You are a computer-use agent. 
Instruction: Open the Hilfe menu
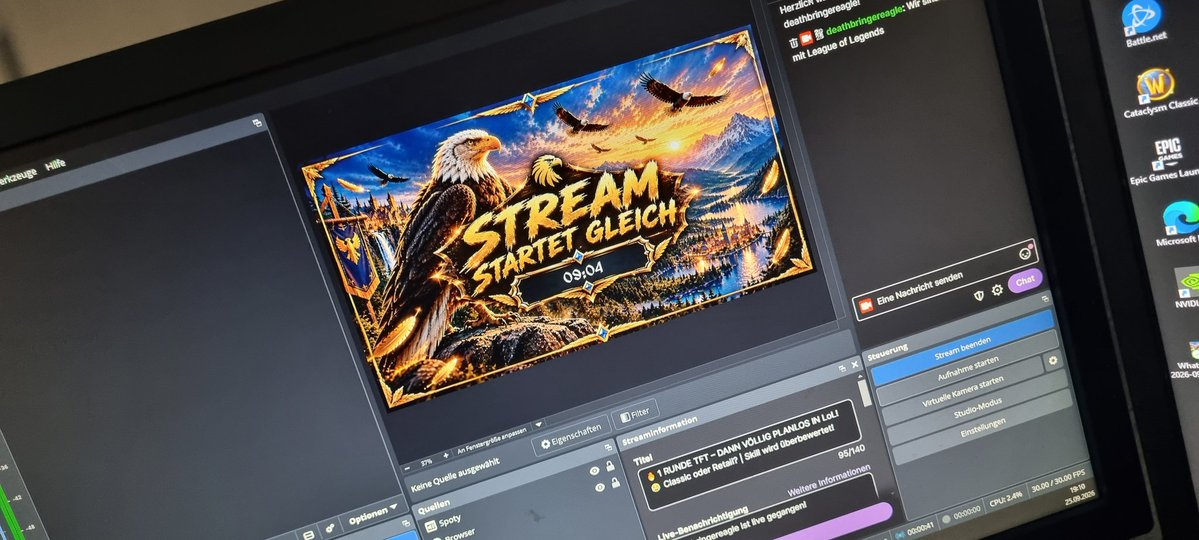coord(55,164)
